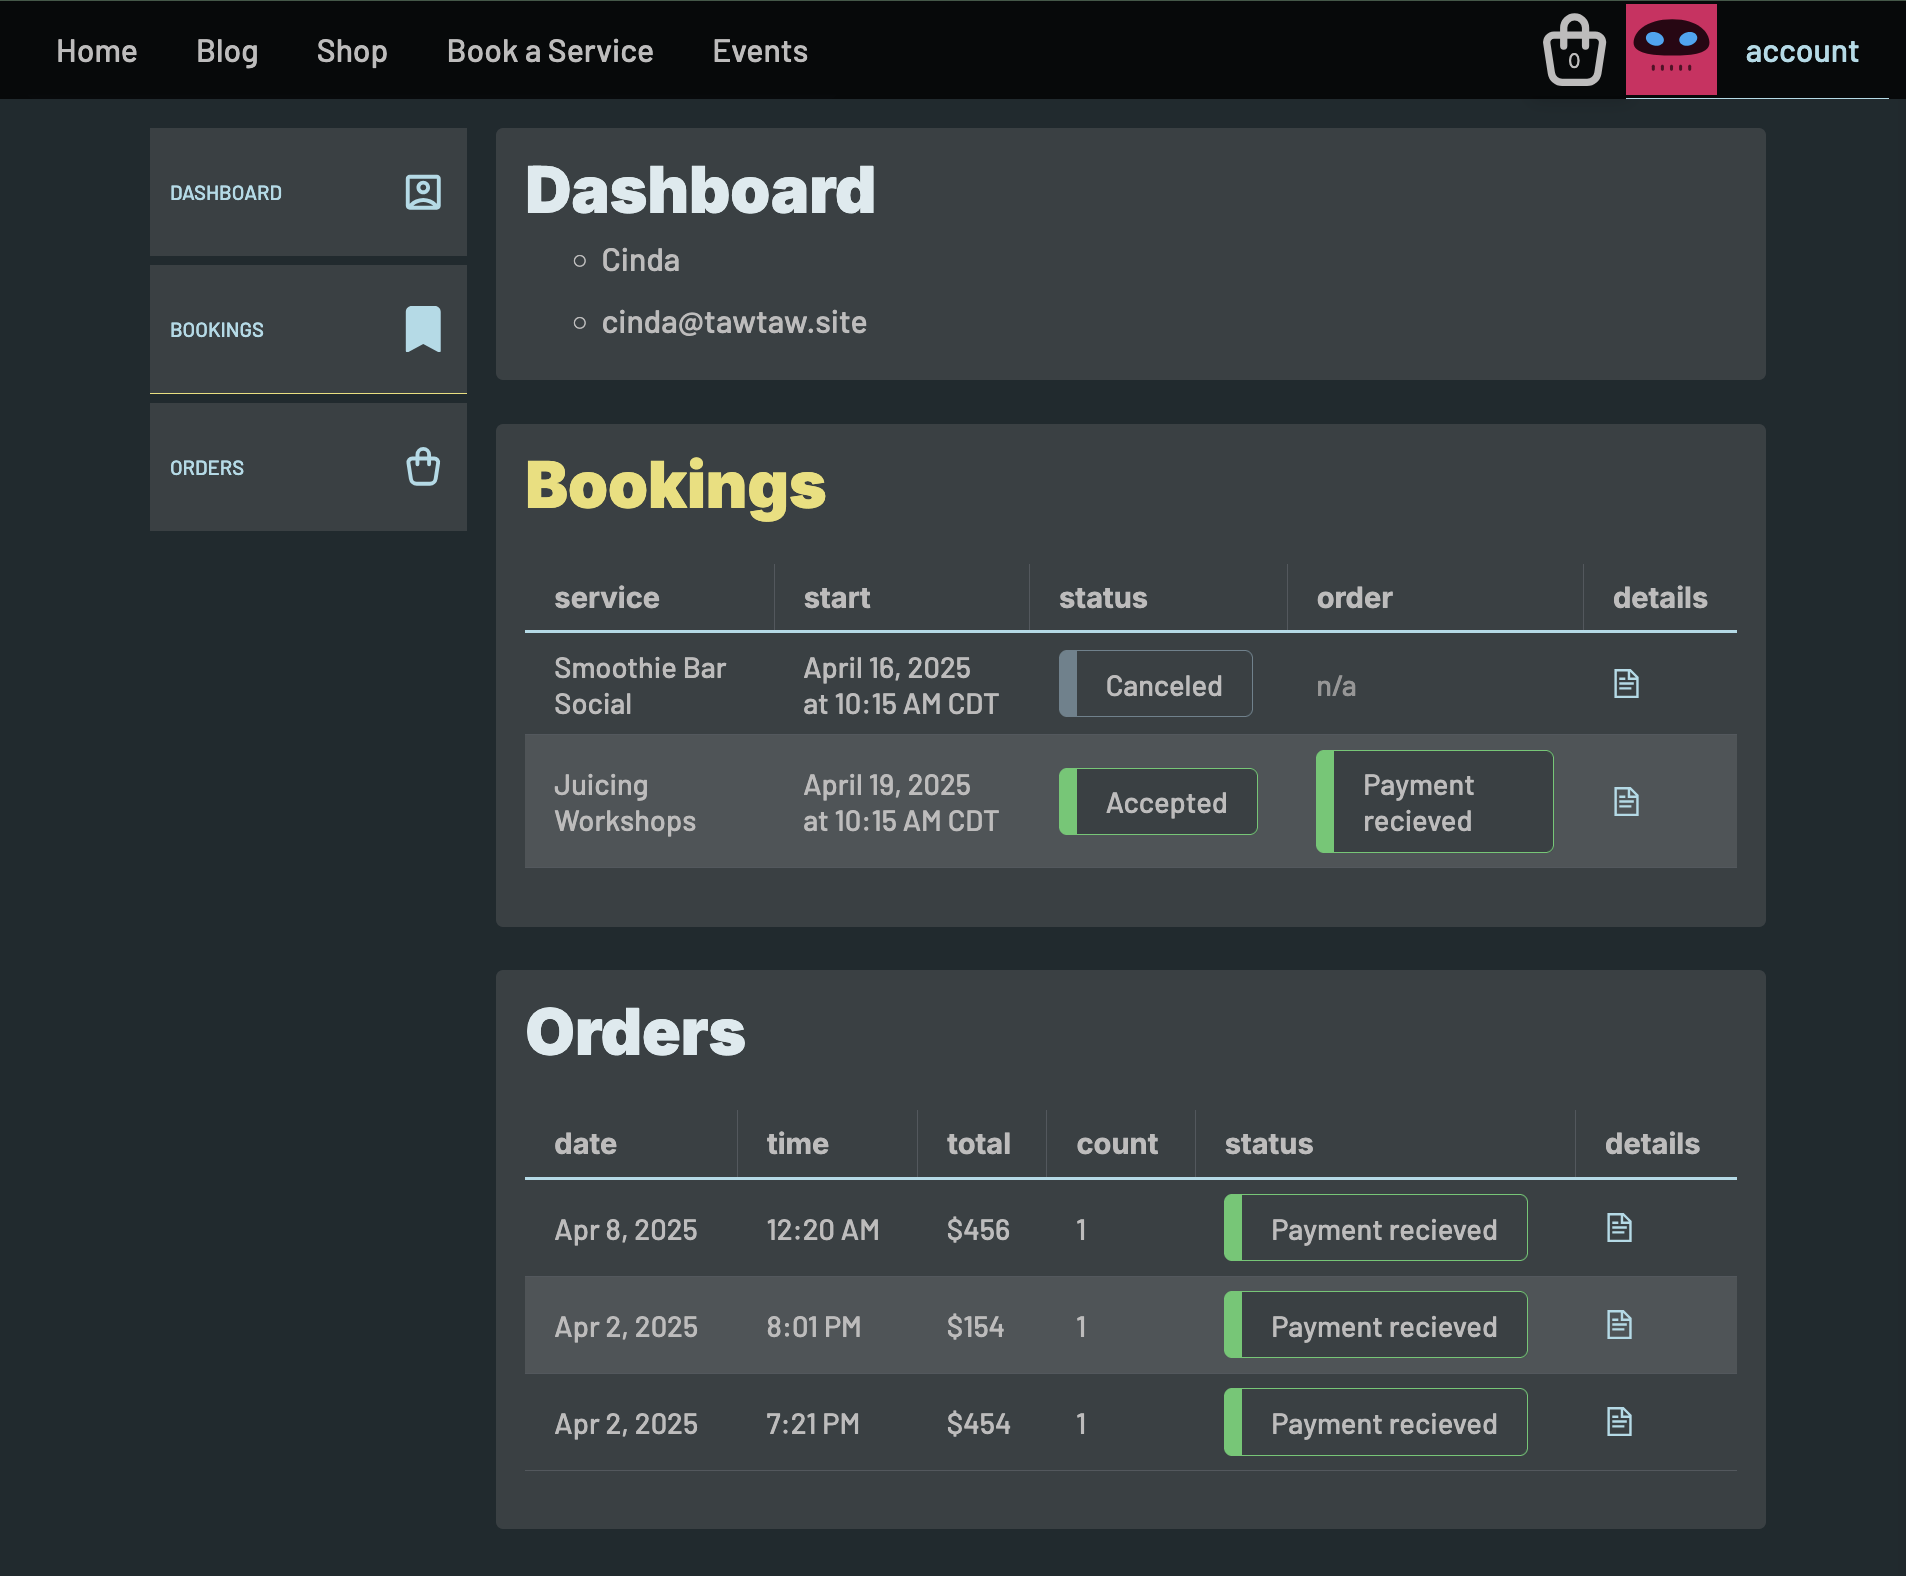
Task: Open the Events page
Action: pyautogui.click(x=760, y=51)
